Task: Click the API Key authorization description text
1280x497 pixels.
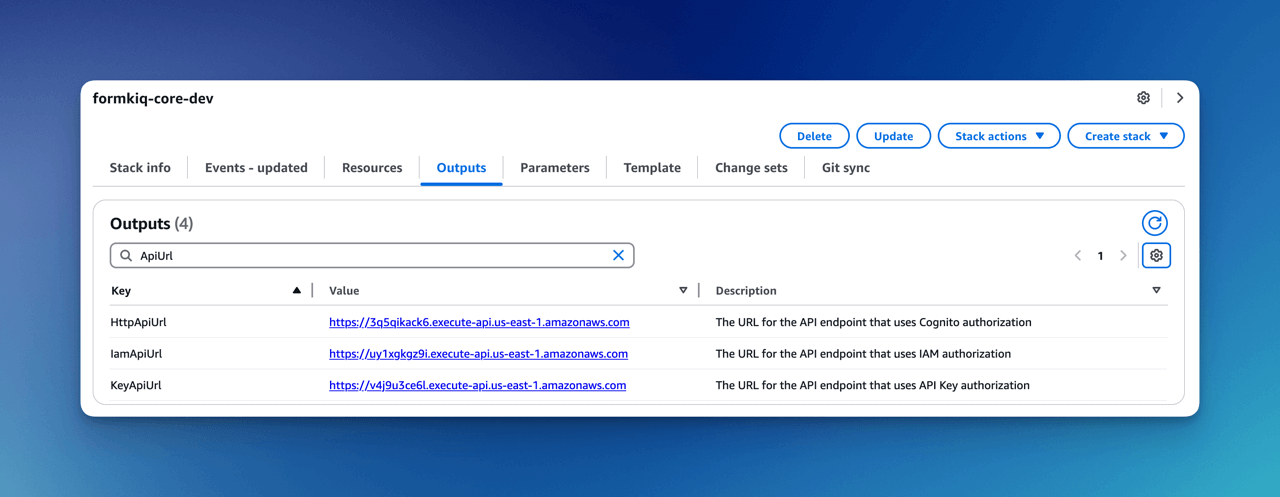Action: [x=873, y=384]
